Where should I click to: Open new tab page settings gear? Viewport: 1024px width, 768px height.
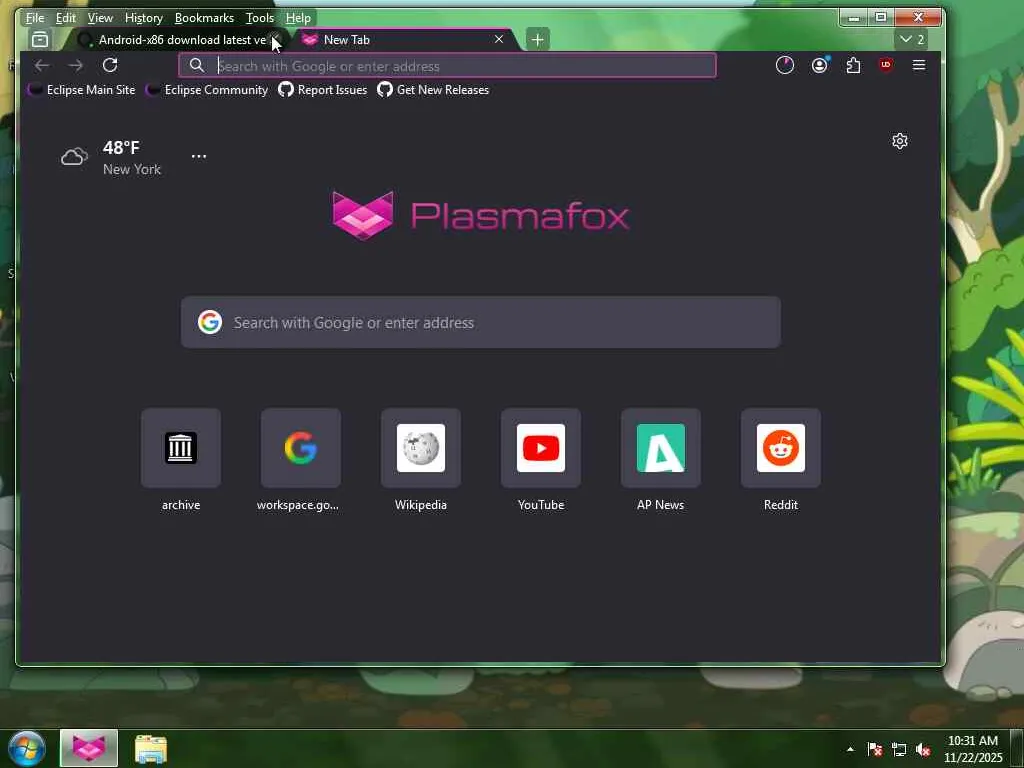(x=900, y=141)
